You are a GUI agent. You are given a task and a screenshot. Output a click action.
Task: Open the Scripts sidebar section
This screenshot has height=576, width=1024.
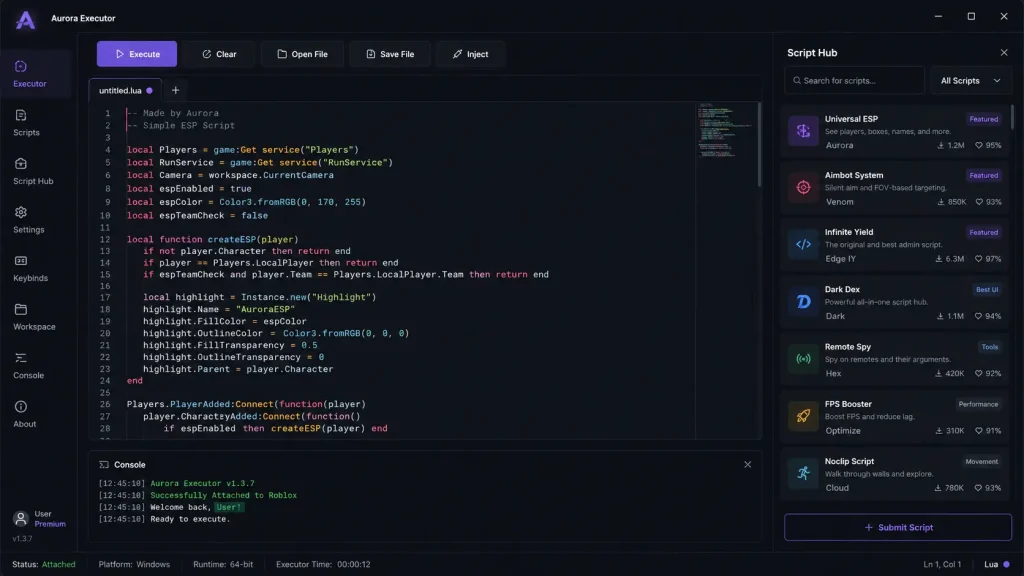click(x=26, y=123)
